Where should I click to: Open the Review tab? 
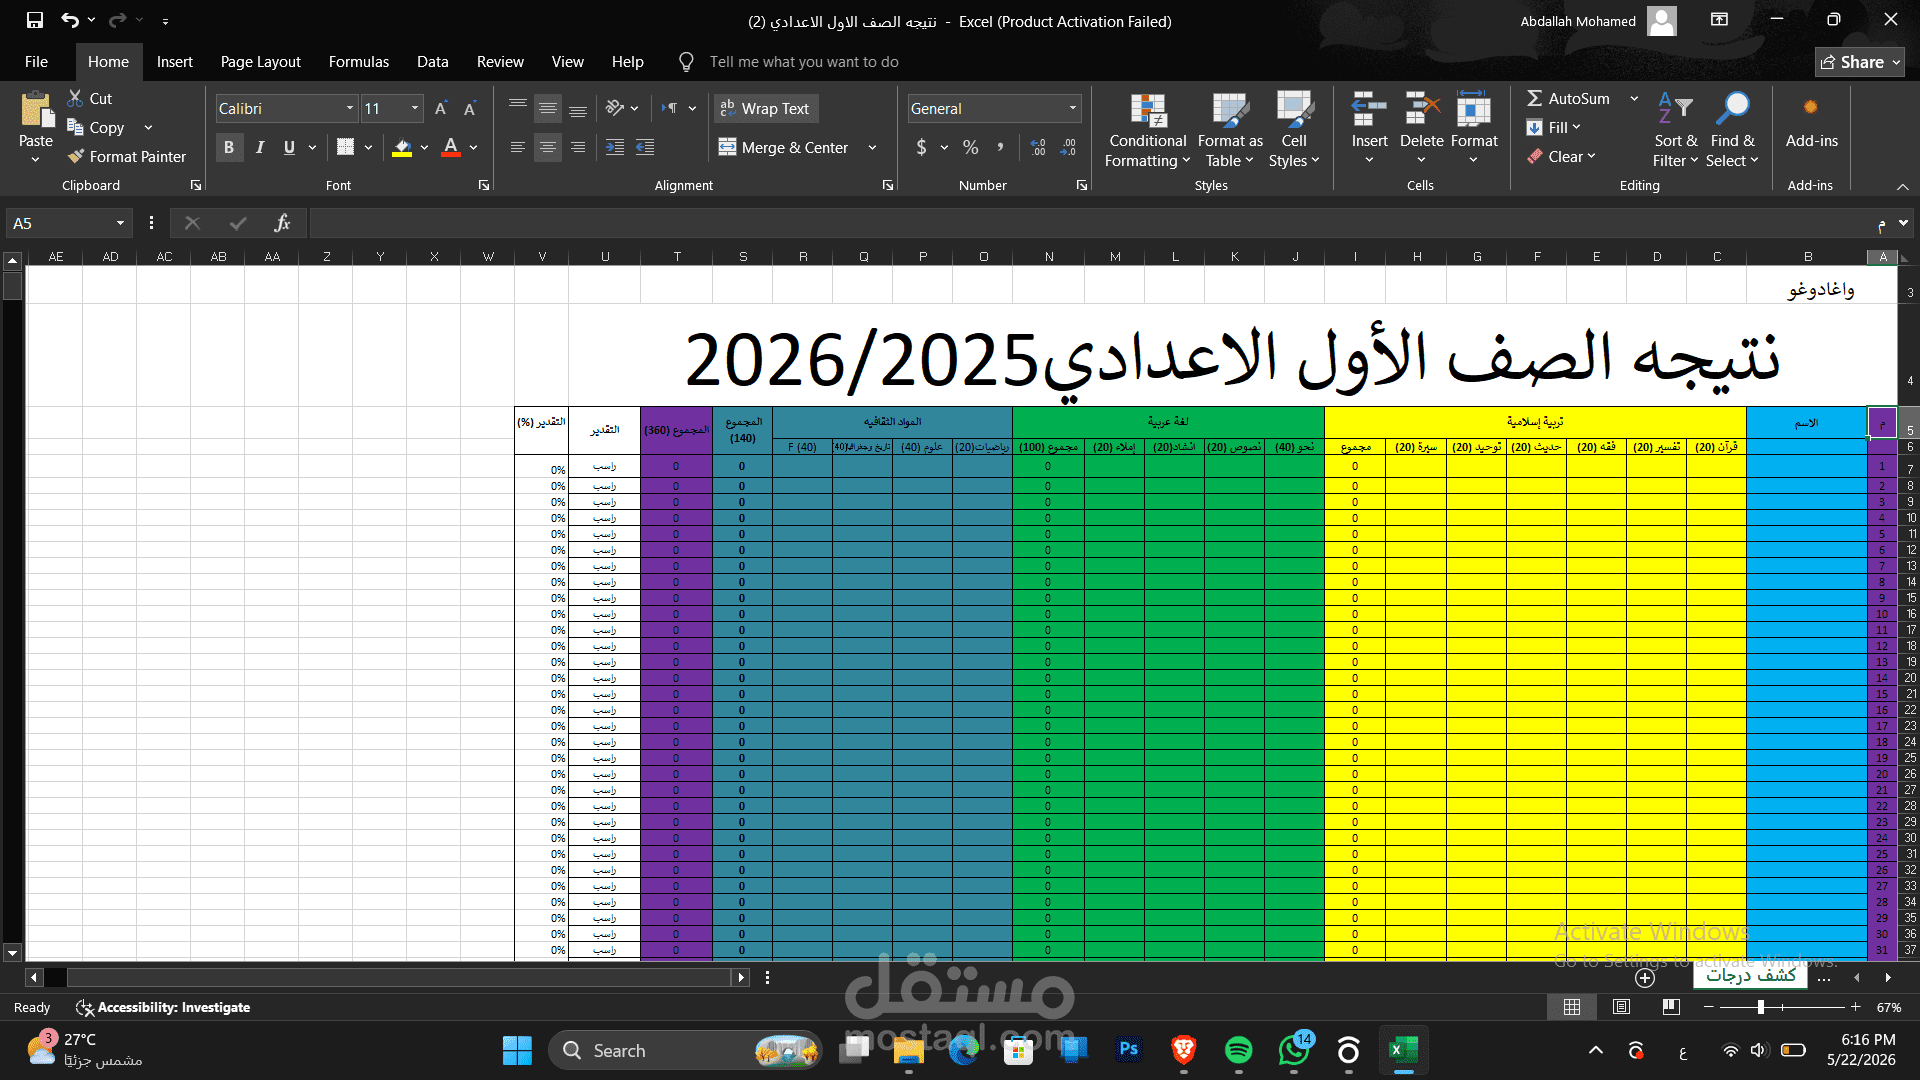click(x=500, y=62)
